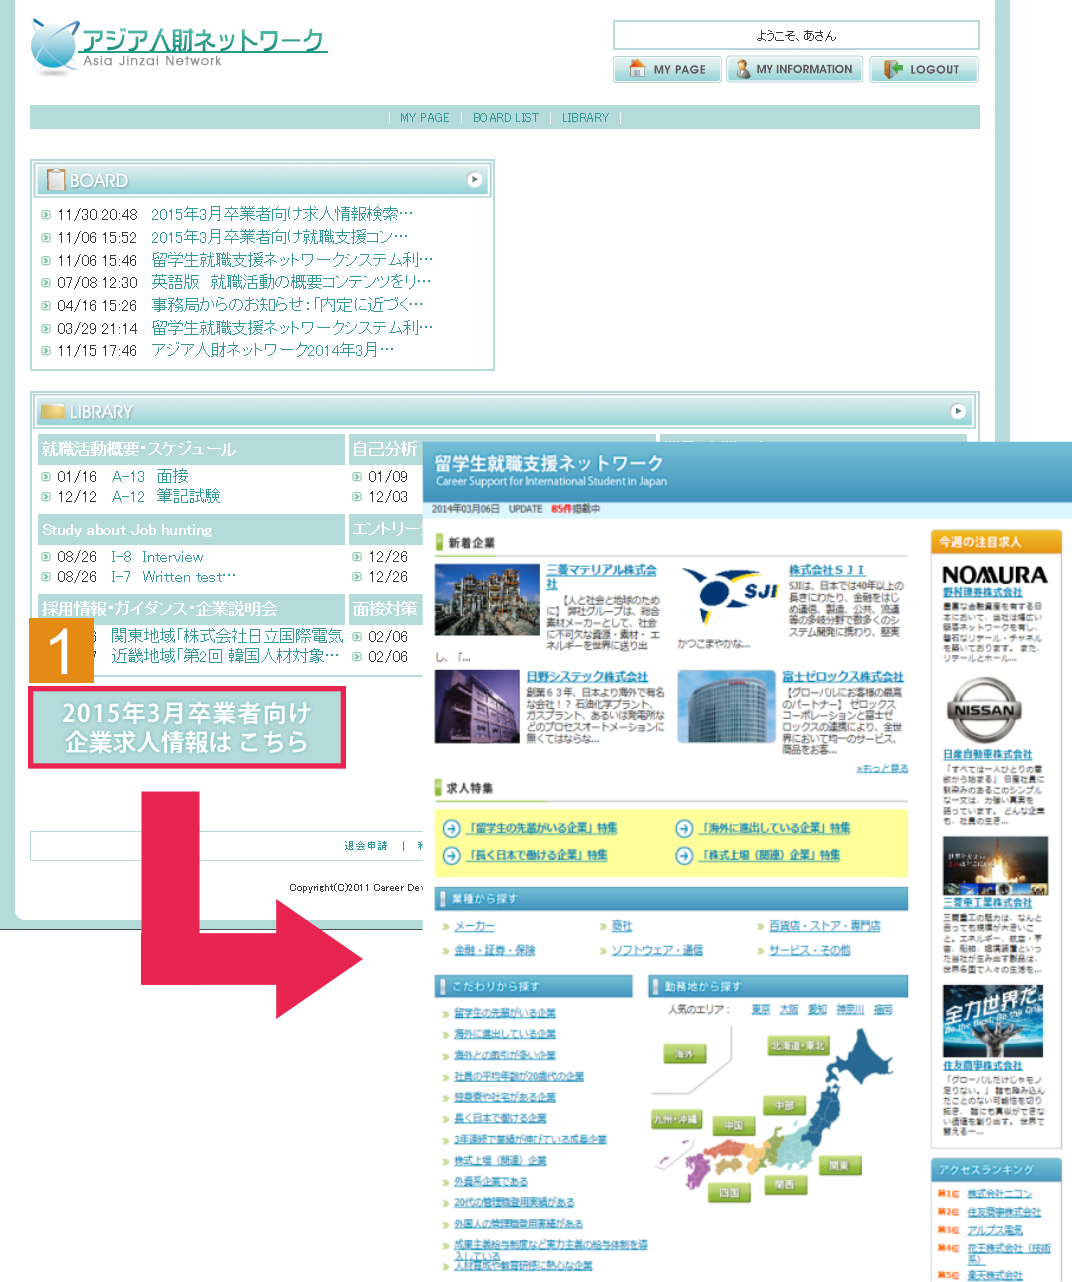The height and width of the screenshot is (1282, 1072).
Task: Open board post dated 03/29 21:14
Action: (292, 328)
